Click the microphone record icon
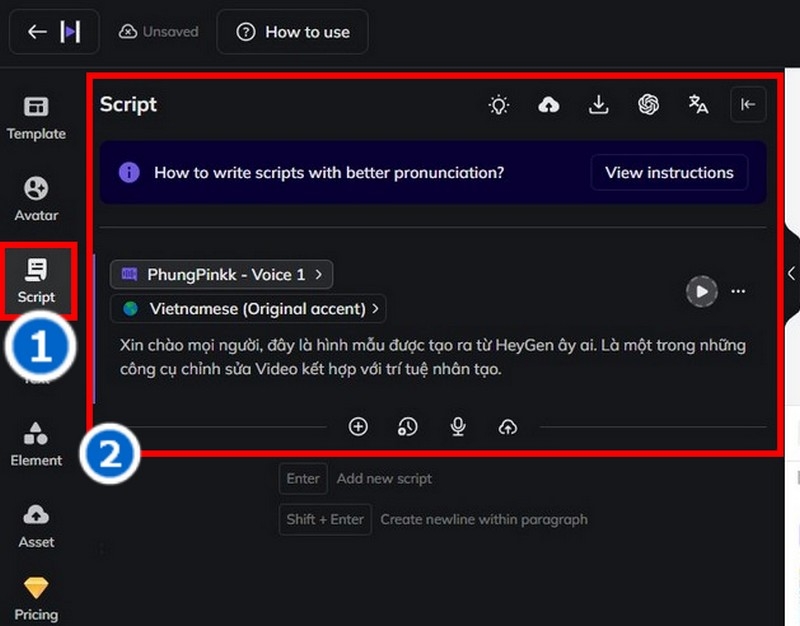This screenshot has width=800, height=626. (x=458, y=427)
